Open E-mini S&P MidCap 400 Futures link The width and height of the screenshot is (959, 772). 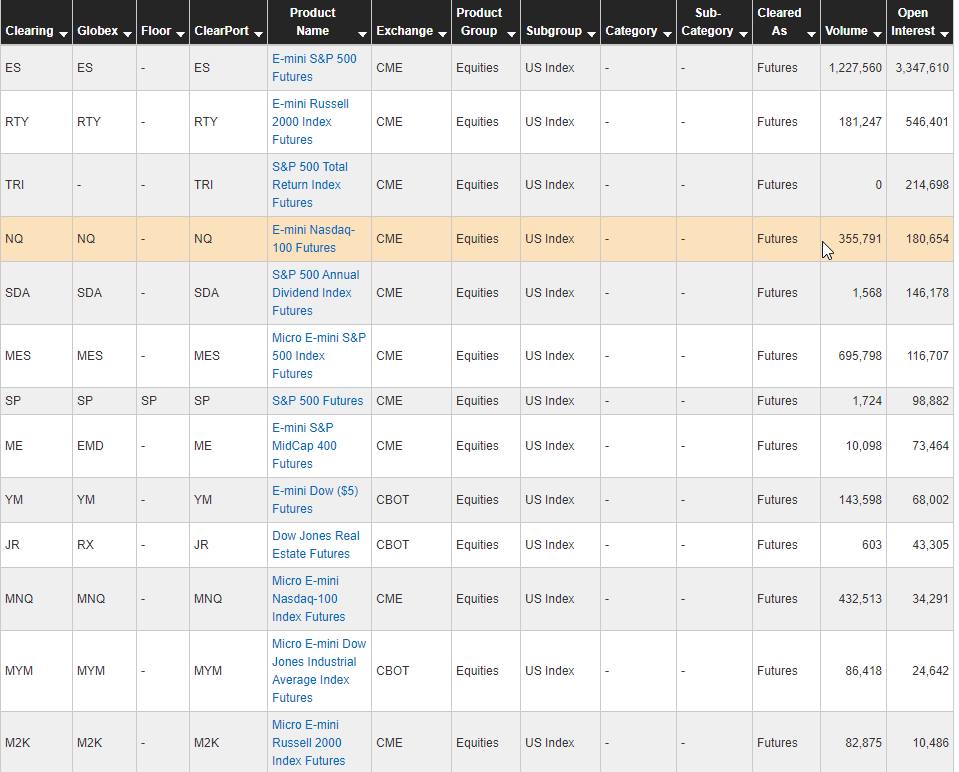(x=305, y=446)
